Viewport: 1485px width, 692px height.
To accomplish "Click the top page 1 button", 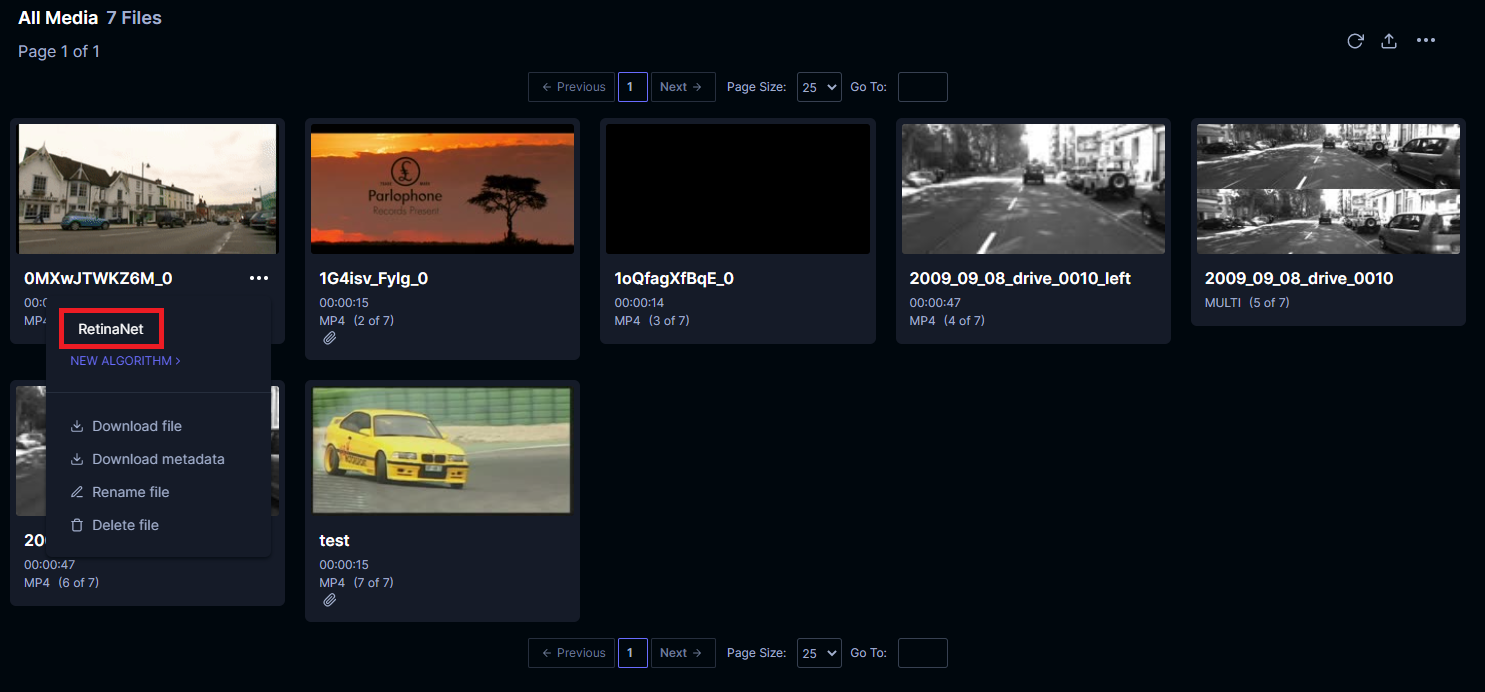I will pyautogui.click(x=632, y=87).
